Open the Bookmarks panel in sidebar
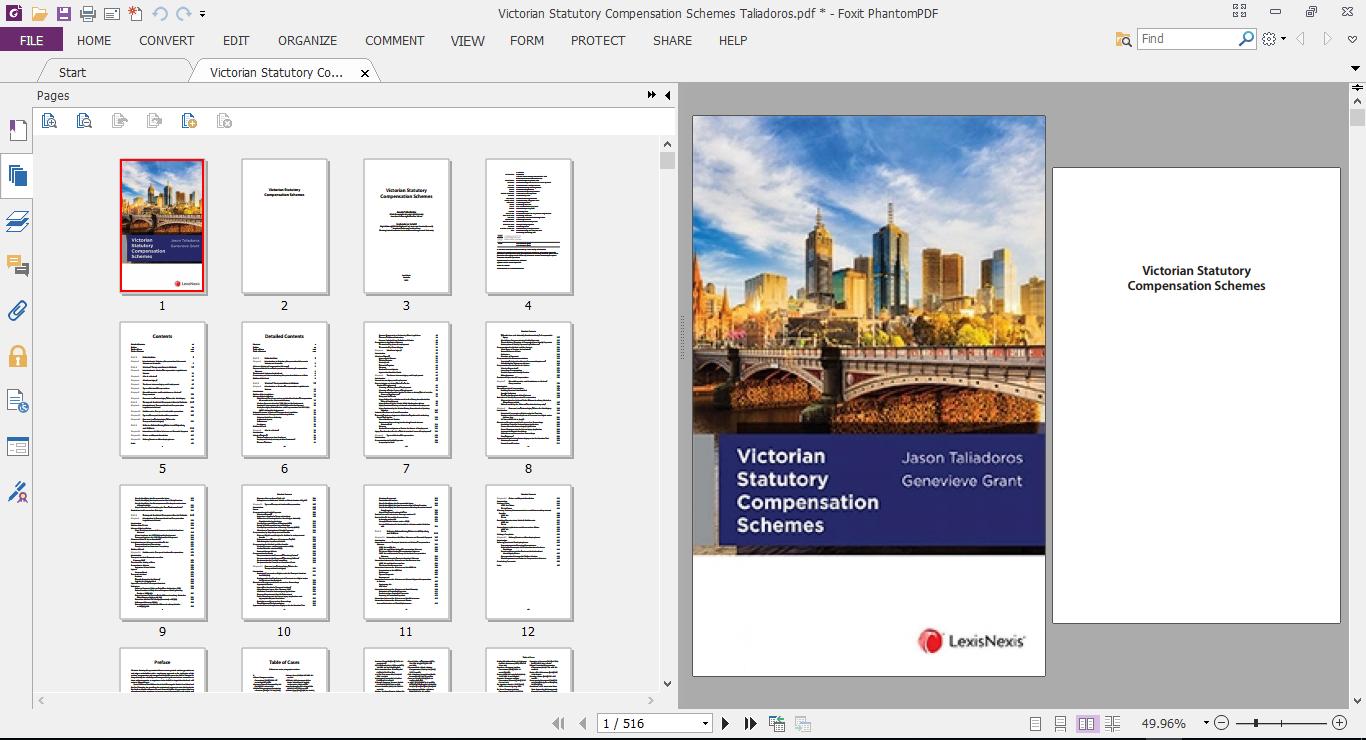The width and height of the screenshot is (1366, 740). pyautogui.click(x=17, y=130)
